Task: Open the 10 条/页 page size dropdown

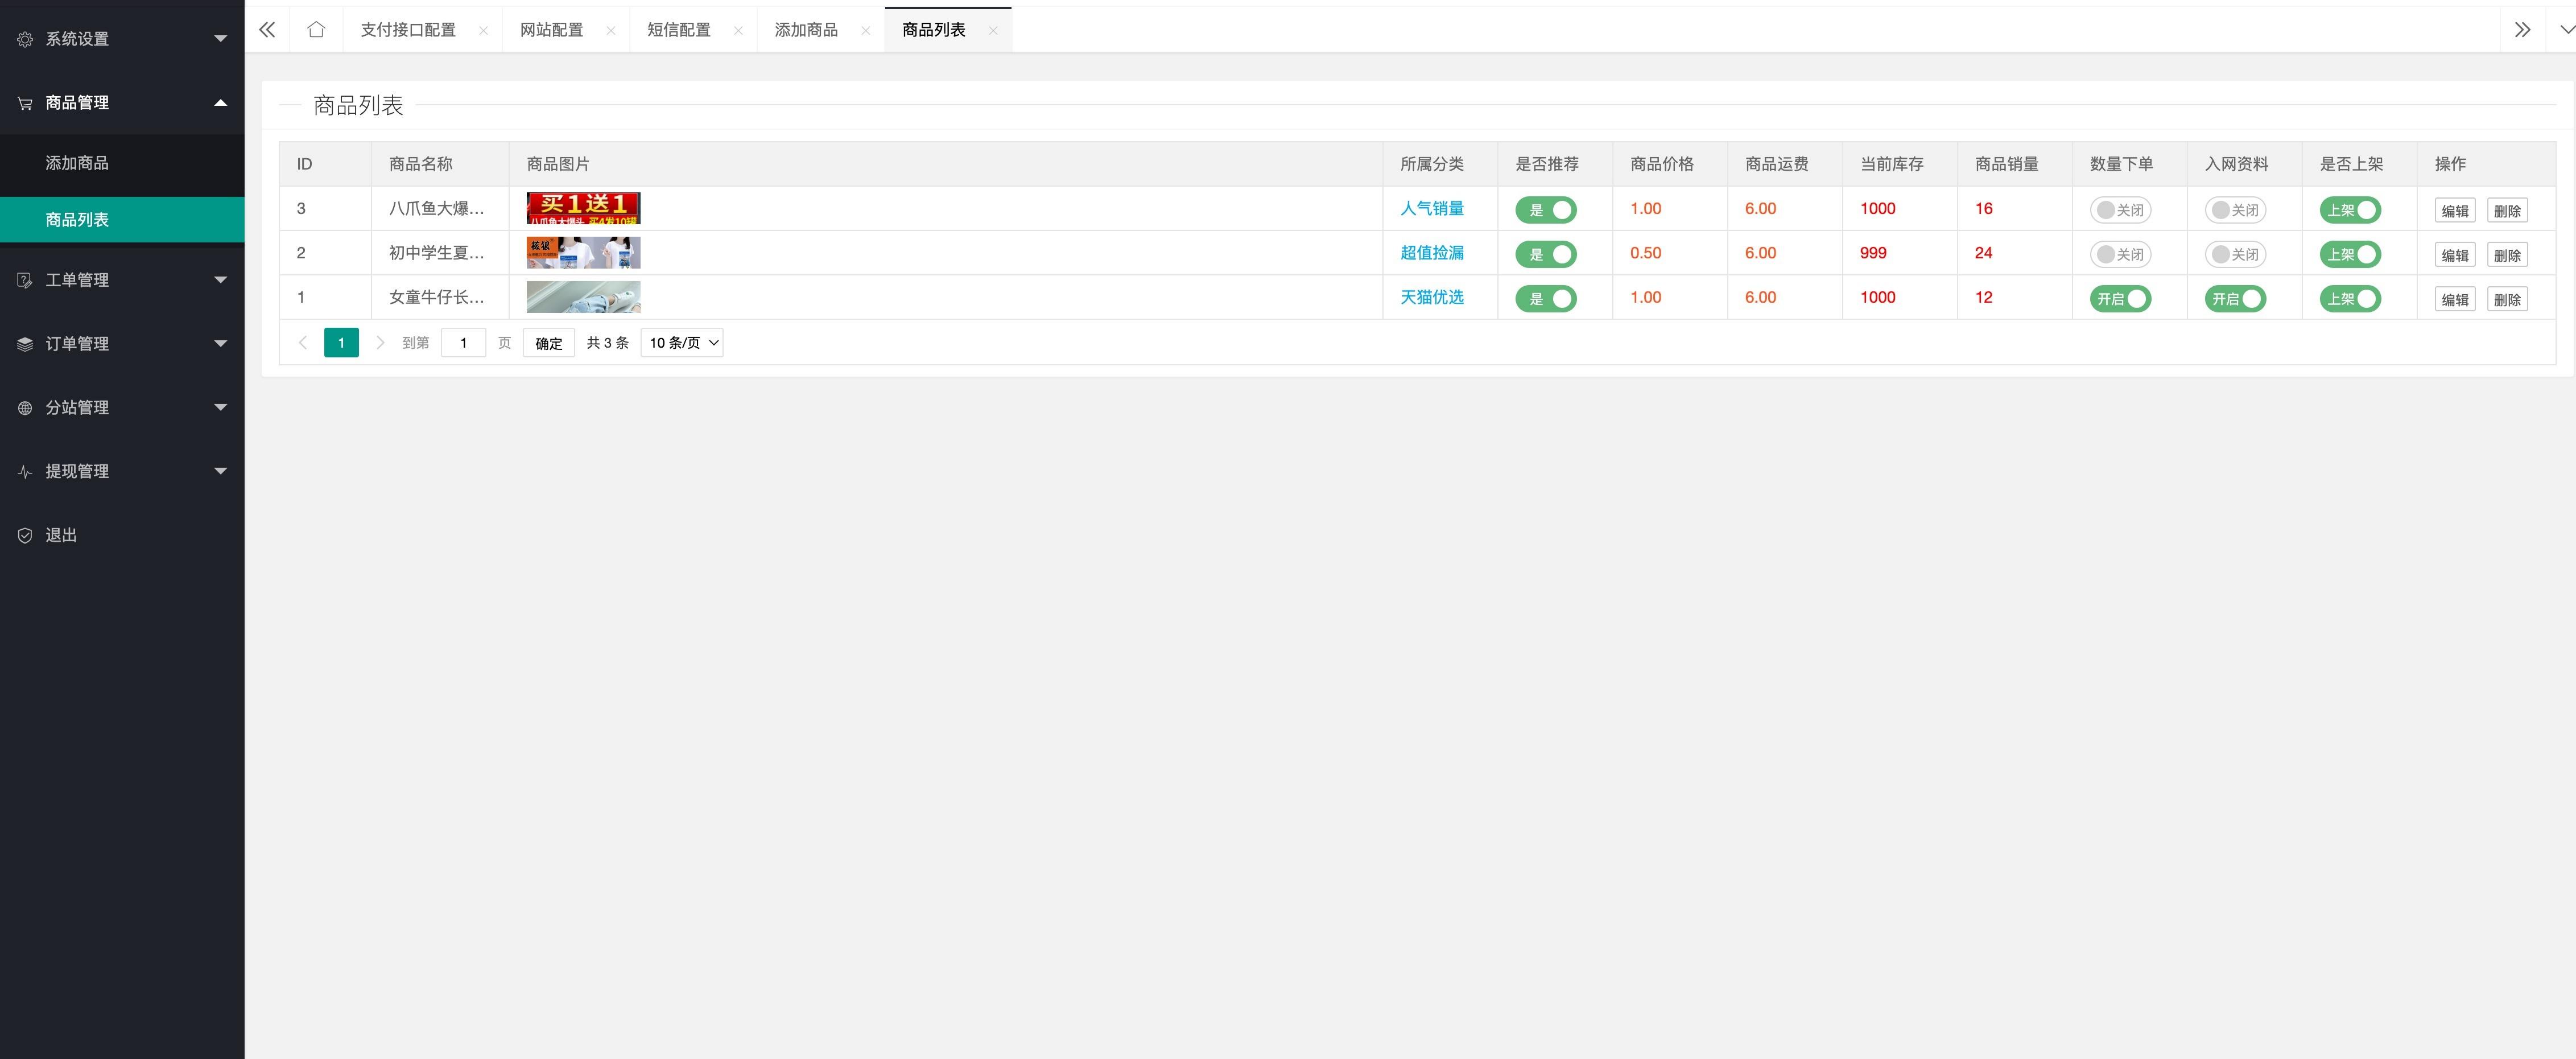Action: pyautogui.click(x=682, y=343)
